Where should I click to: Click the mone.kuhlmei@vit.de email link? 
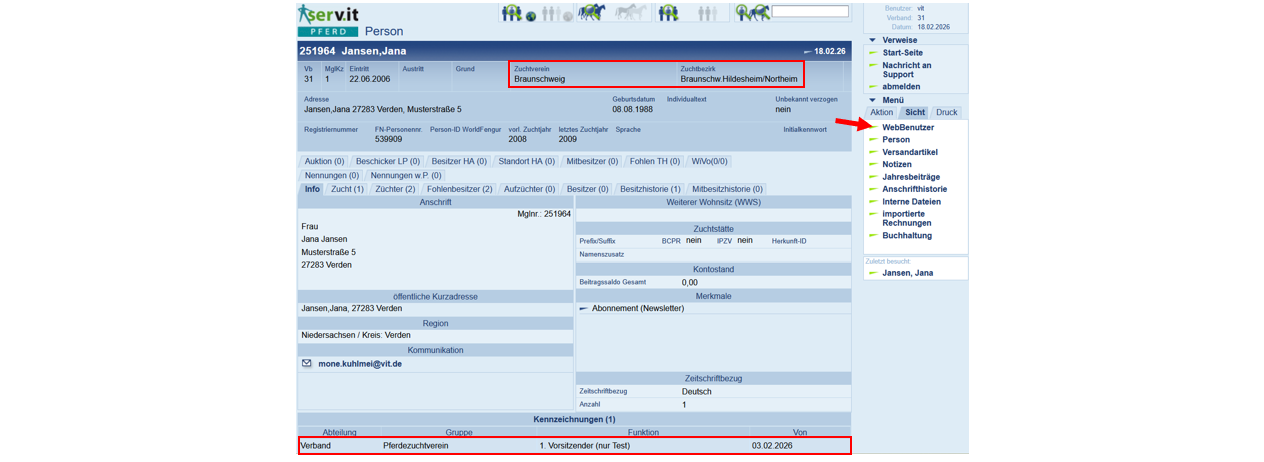tap(360, 364)
